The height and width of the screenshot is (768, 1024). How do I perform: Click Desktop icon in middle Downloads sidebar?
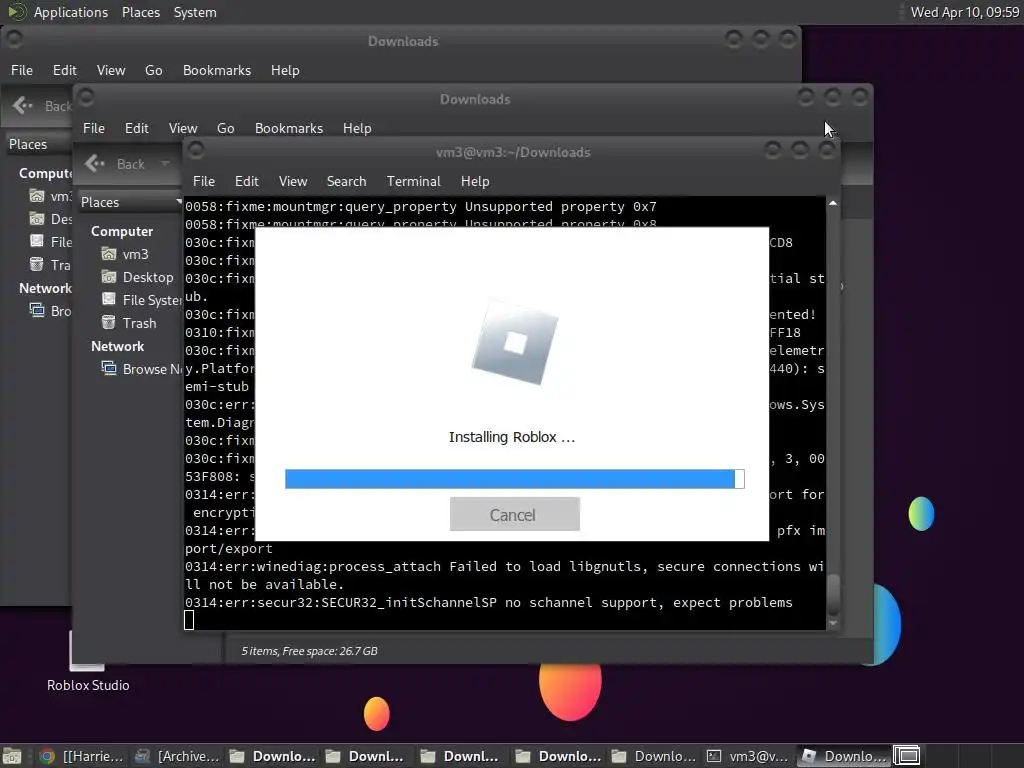coord(108,277)
